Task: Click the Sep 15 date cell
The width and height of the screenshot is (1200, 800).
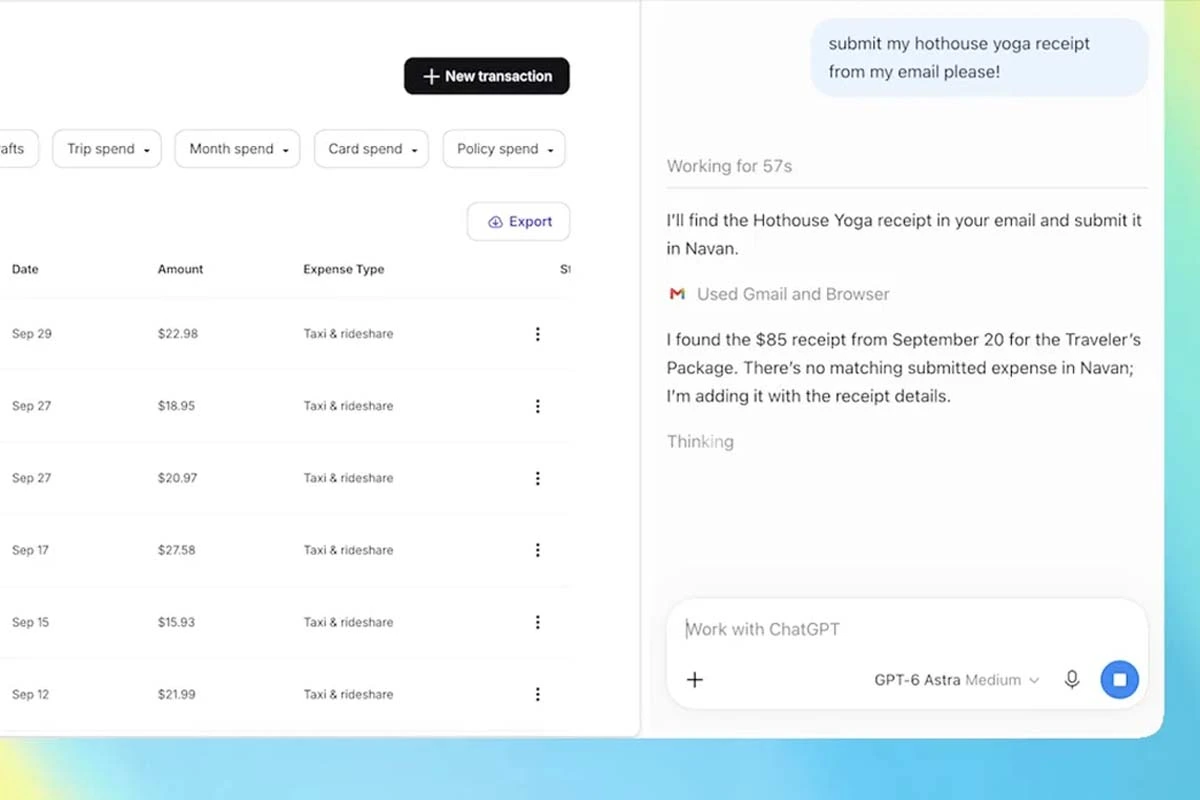Action: tap(30, 622)
